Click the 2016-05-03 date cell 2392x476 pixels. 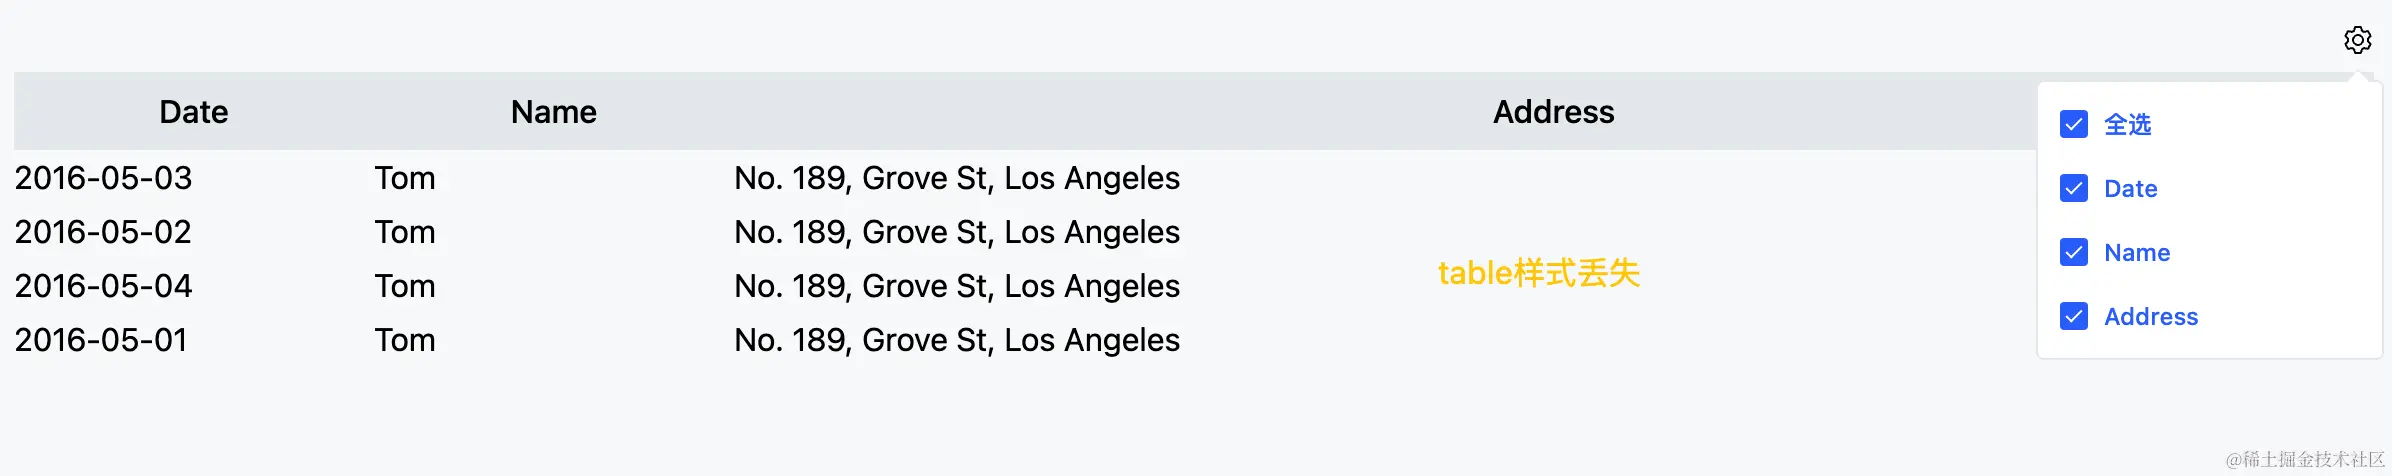coord(103,178)
